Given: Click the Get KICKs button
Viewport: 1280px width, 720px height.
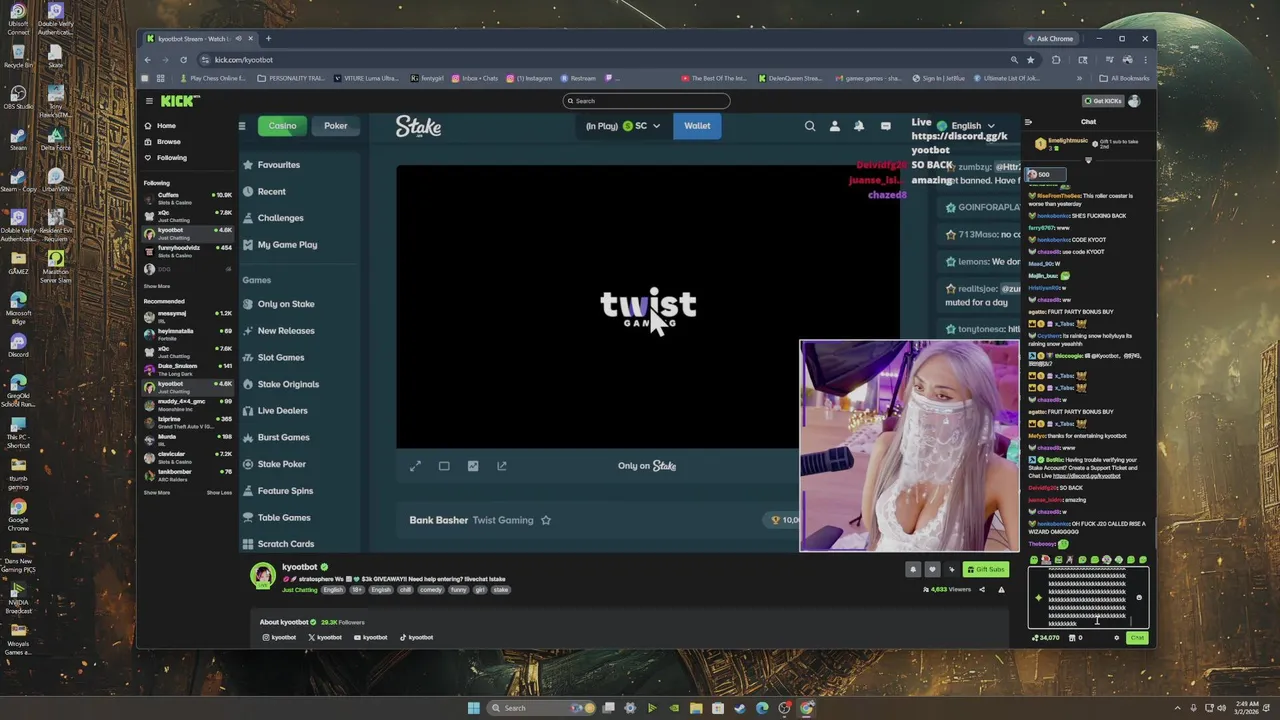Looking at the screenshot, I should 1102,101.
